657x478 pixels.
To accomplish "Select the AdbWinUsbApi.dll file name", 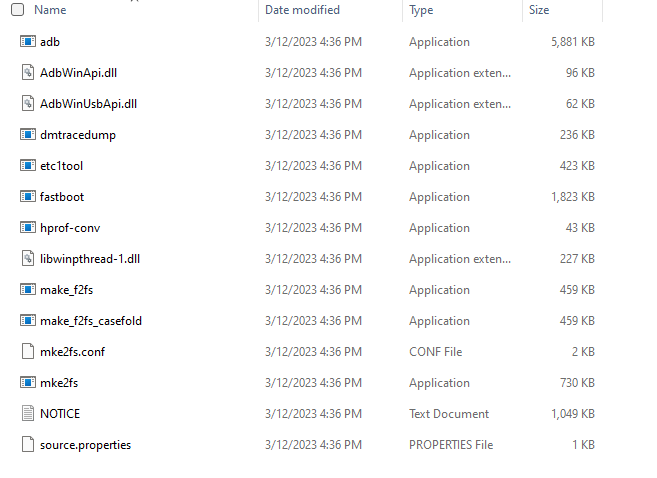I will (x=88, y=104).
